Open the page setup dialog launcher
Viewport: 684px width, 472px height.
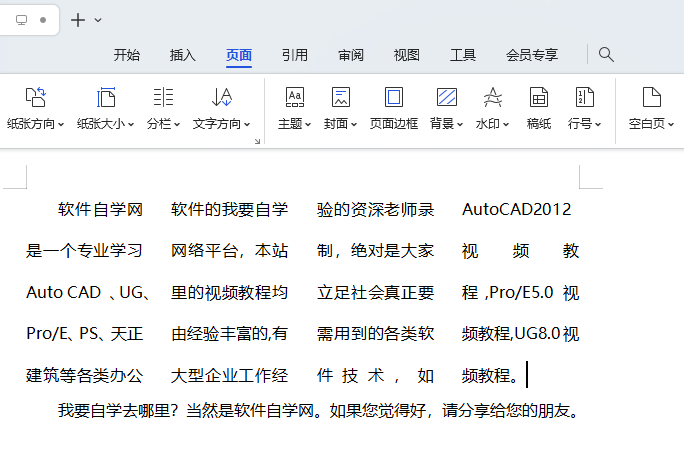pos(257,141)
